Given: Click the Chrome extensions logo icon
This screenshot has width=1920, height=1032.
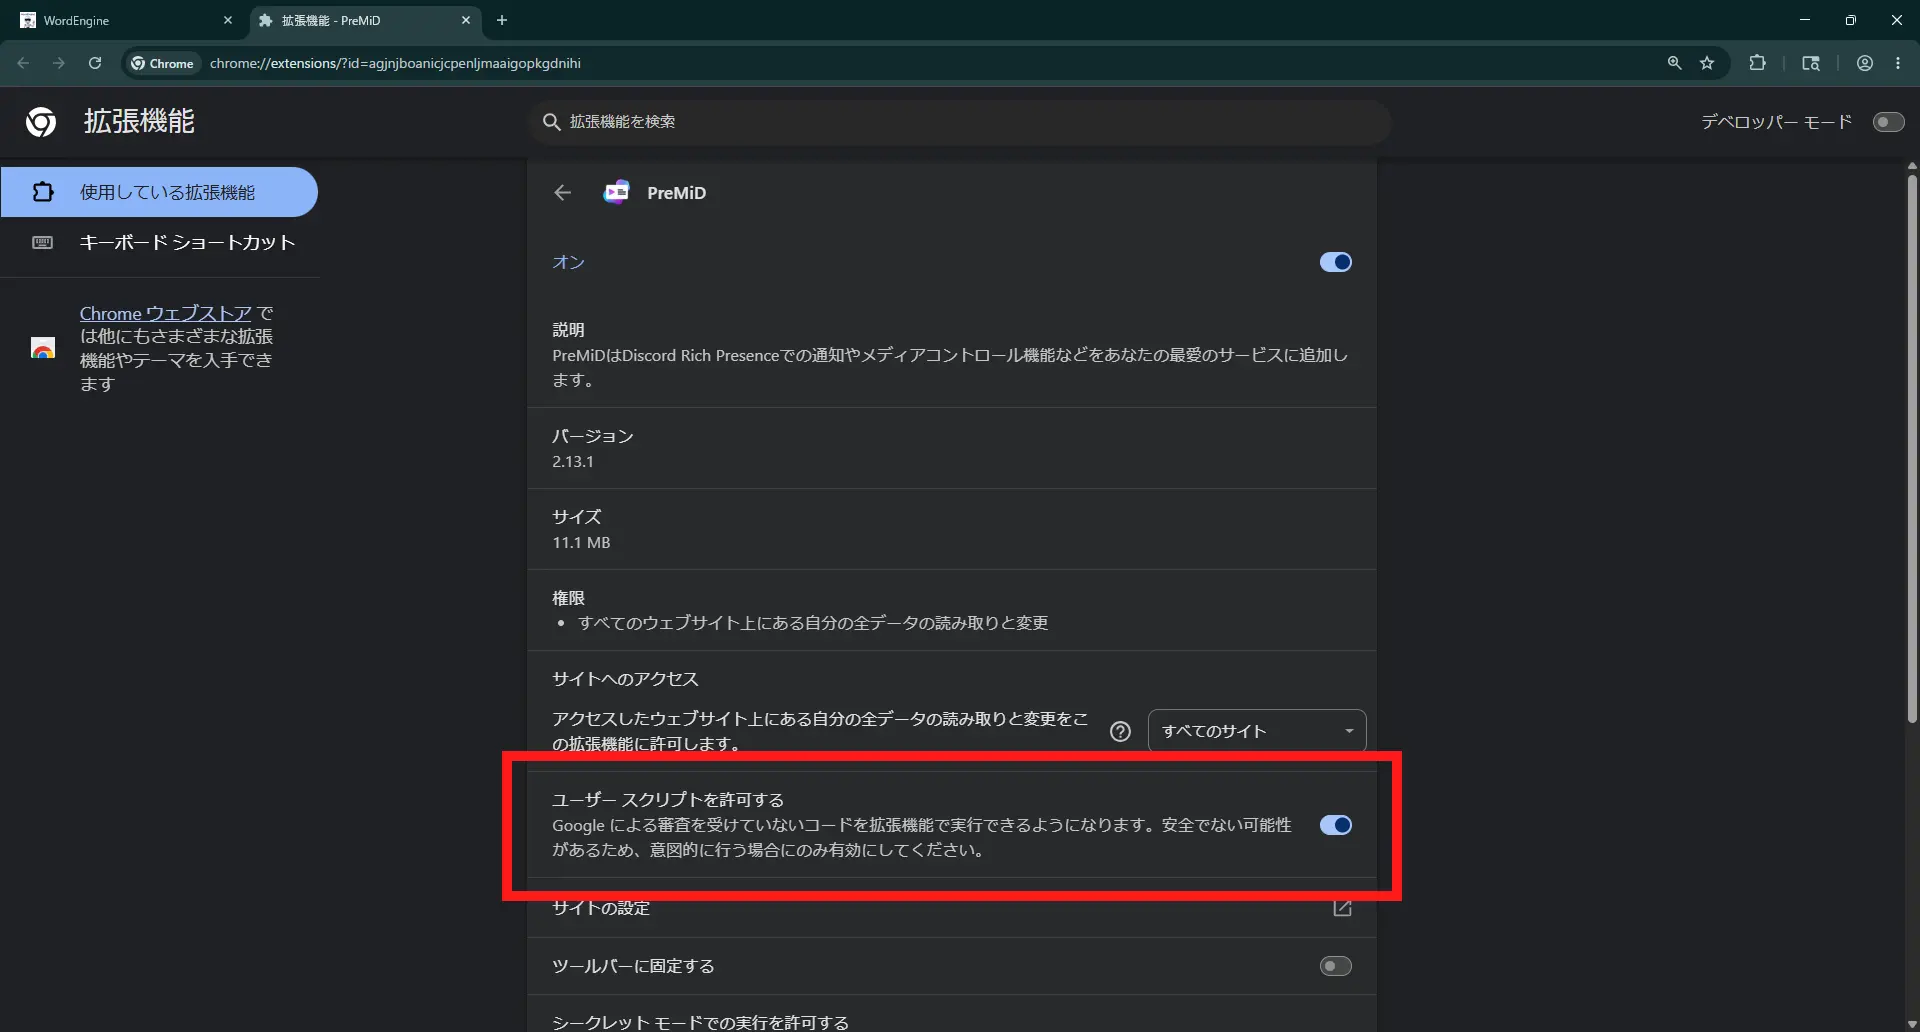Looking at the screenshot, I should click(41, 122).
